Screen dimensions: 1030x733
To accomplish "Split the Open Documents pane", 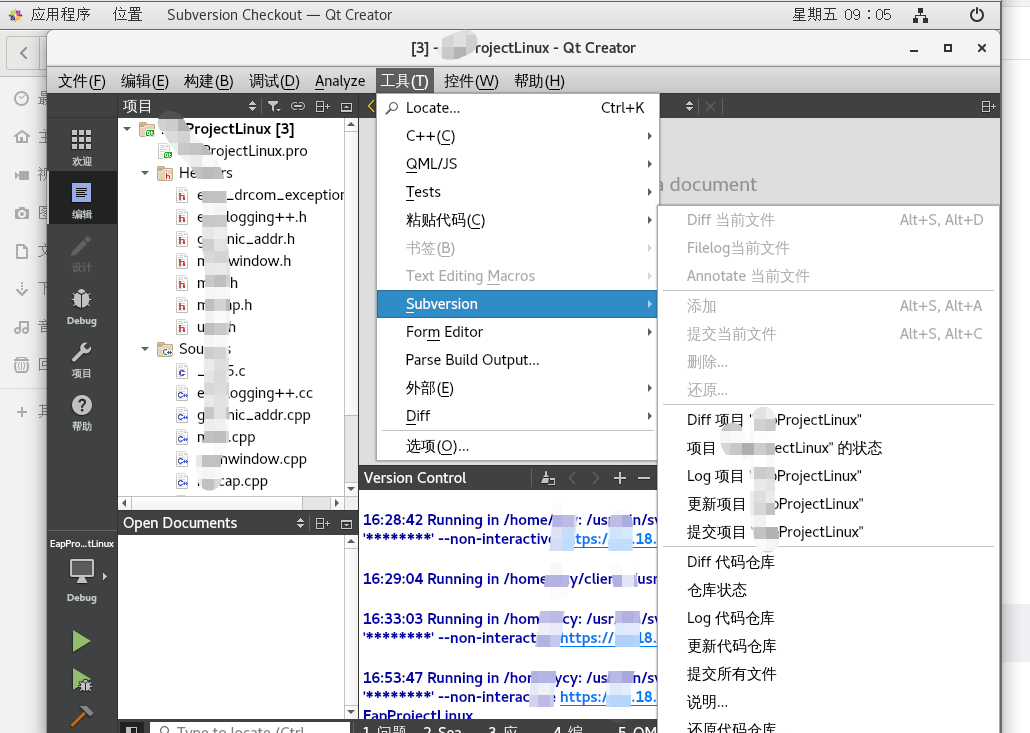I will (x=323, y=523).
